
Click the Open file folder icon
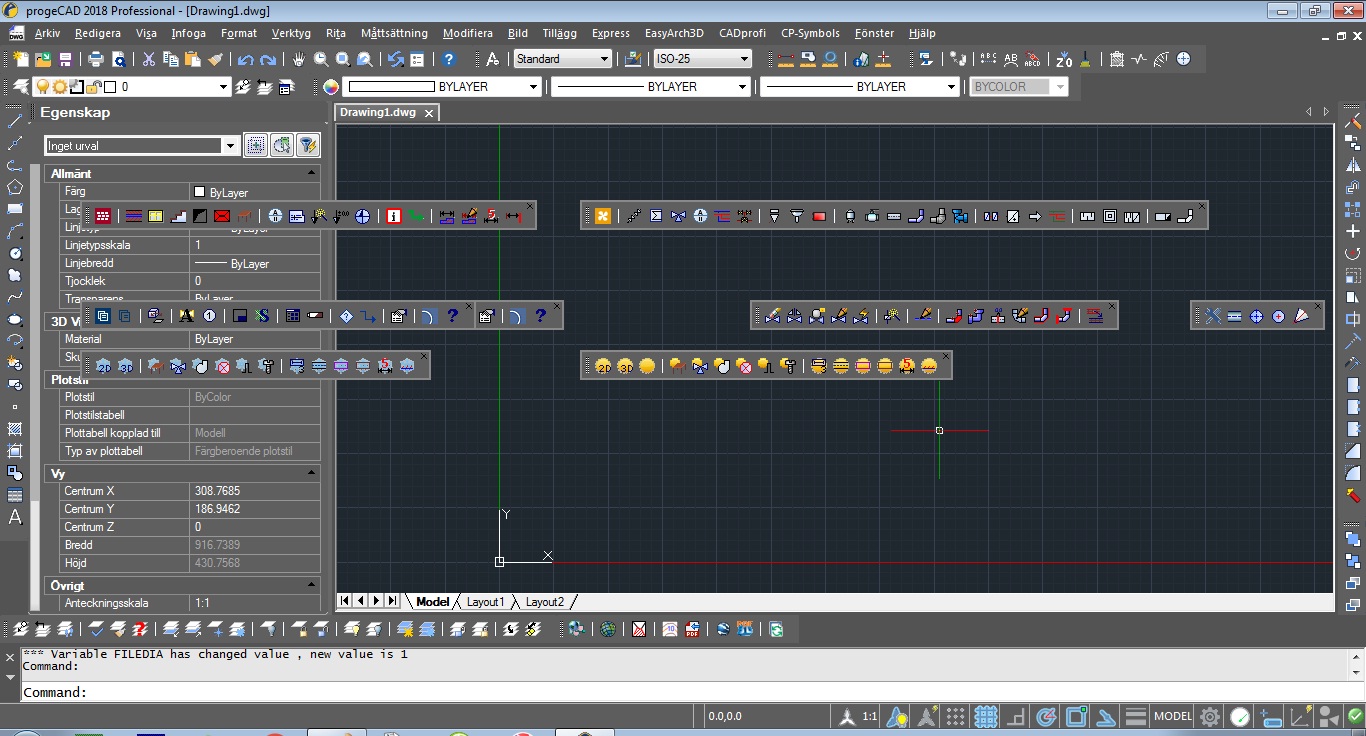point(43,59)
